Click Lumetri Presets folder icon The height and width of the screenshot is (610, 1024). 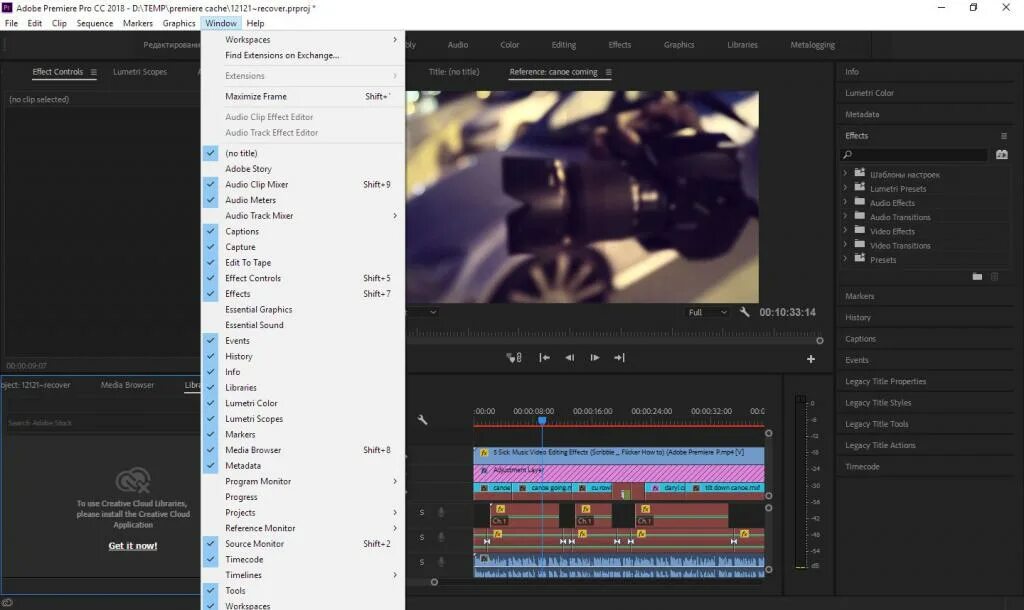click(x=860, y=187)
